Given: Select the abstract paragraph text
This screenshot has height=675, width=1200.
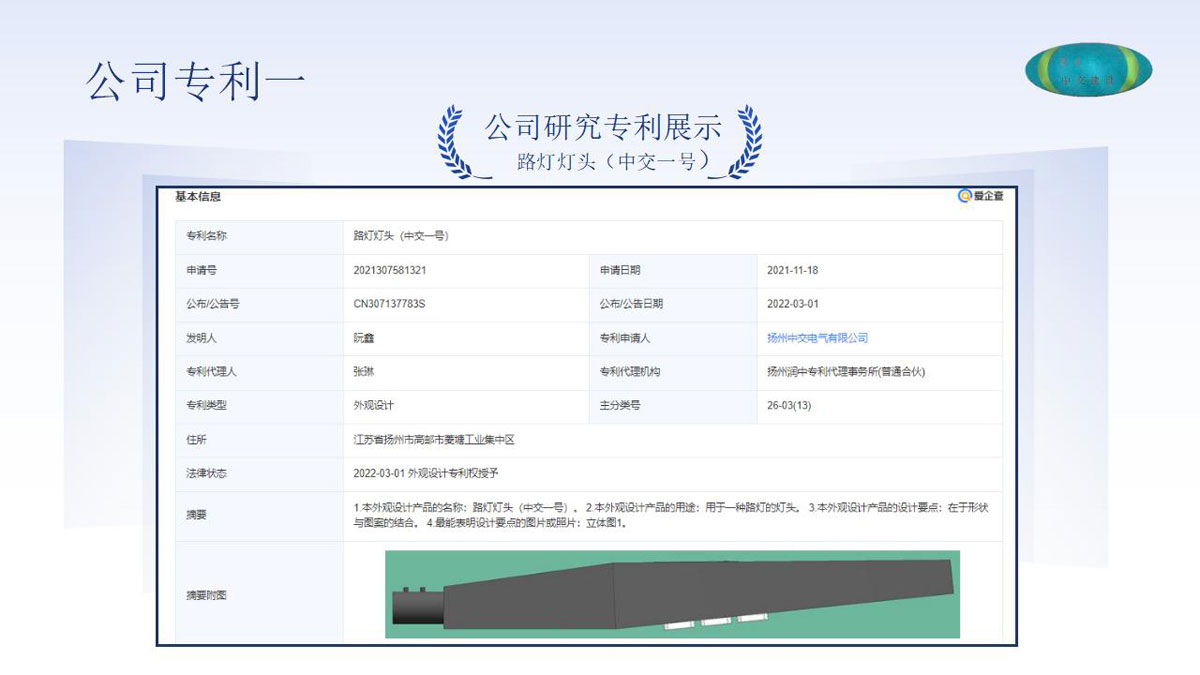Looking at the screenshot, I should [x=671, y=515].
